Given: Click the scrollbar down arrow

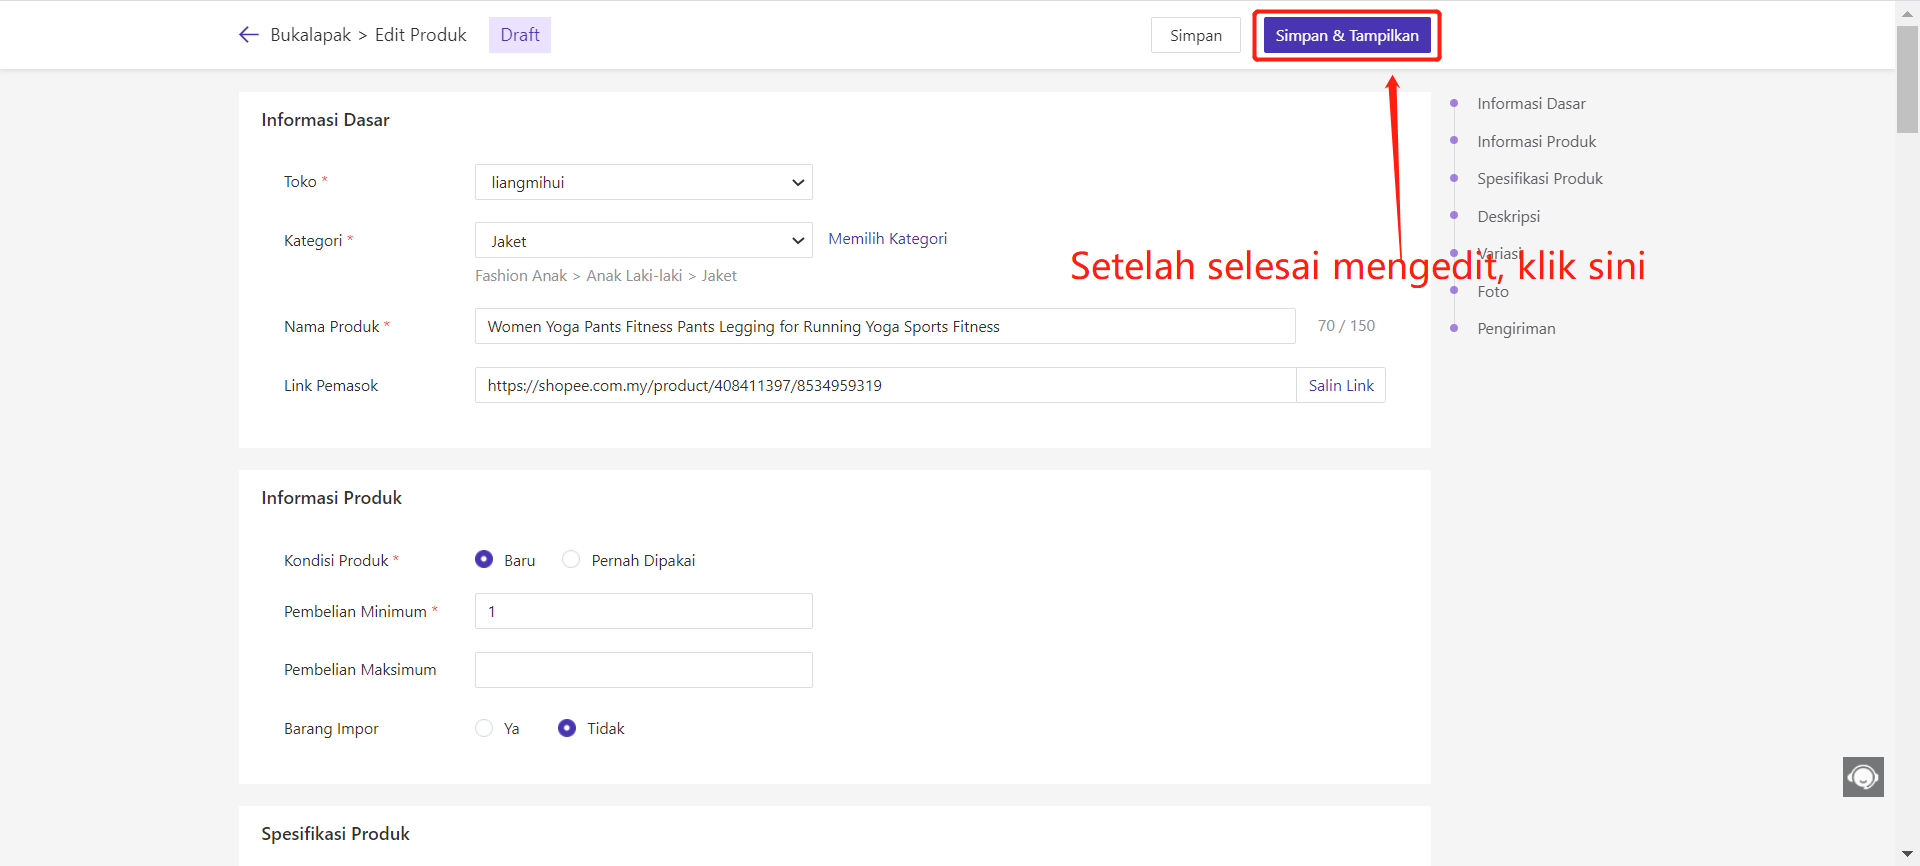Looking at the screenshot, I should pyautogui.click(x=1907, y=854).
